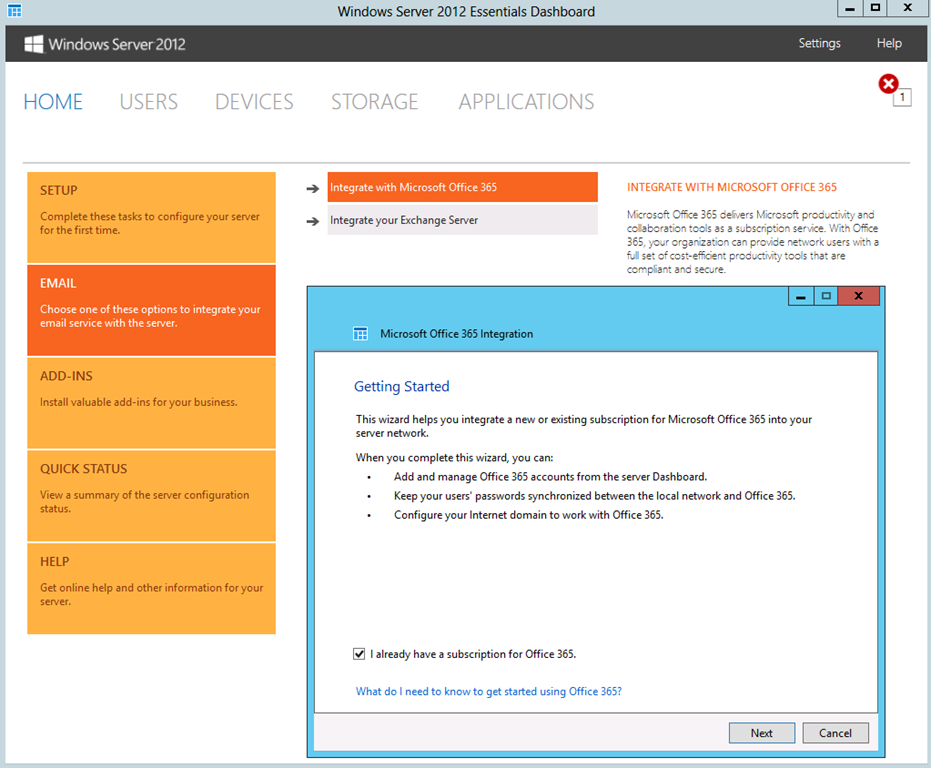Click 'INTEGRATE WITH MICROSOFT OFFICE 365' heading

pos(732,187)
